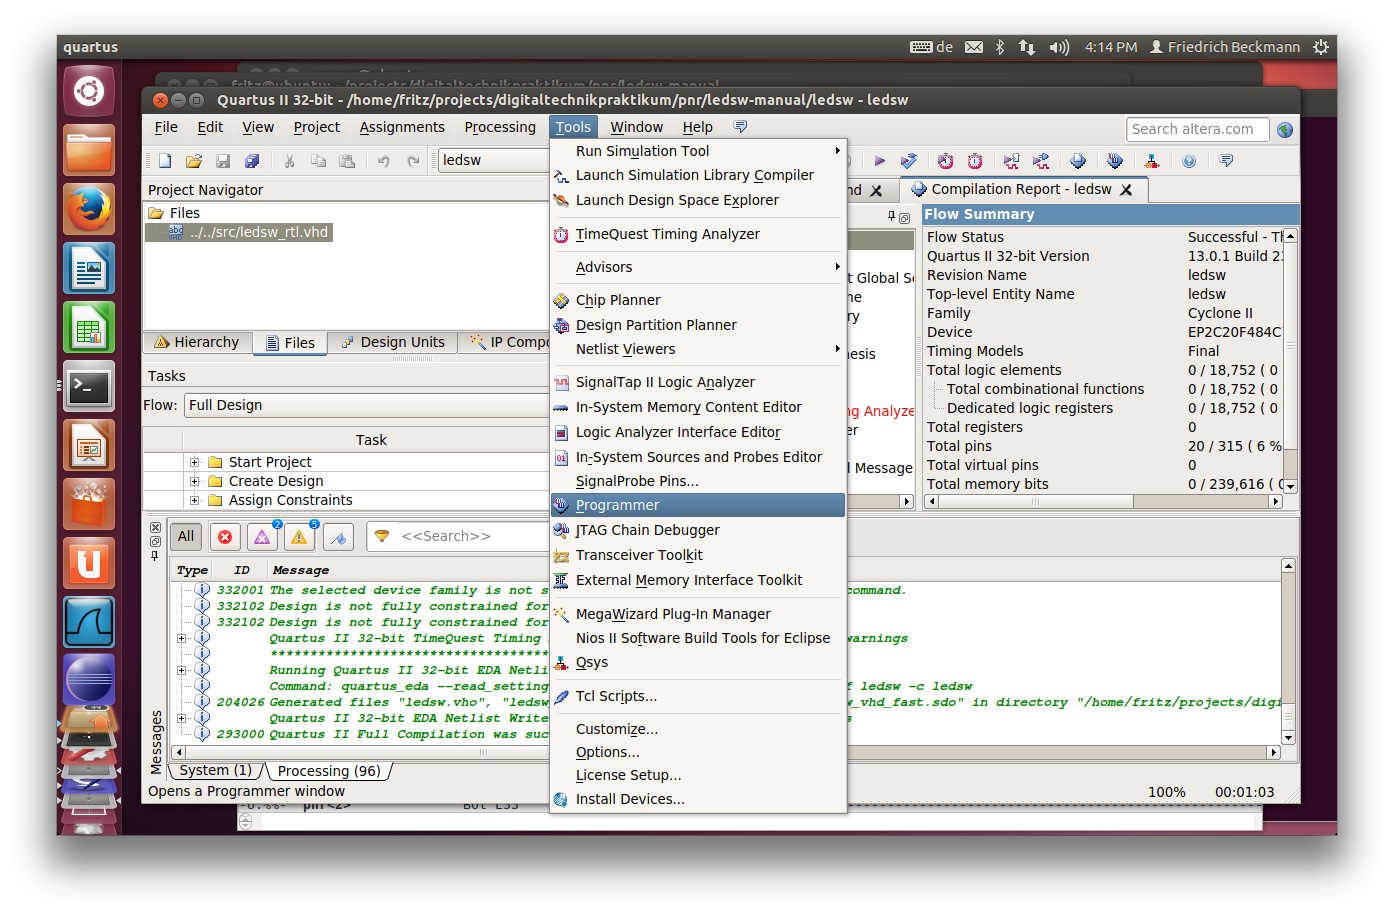Toggle the error messages filter

tap(225, 537)
